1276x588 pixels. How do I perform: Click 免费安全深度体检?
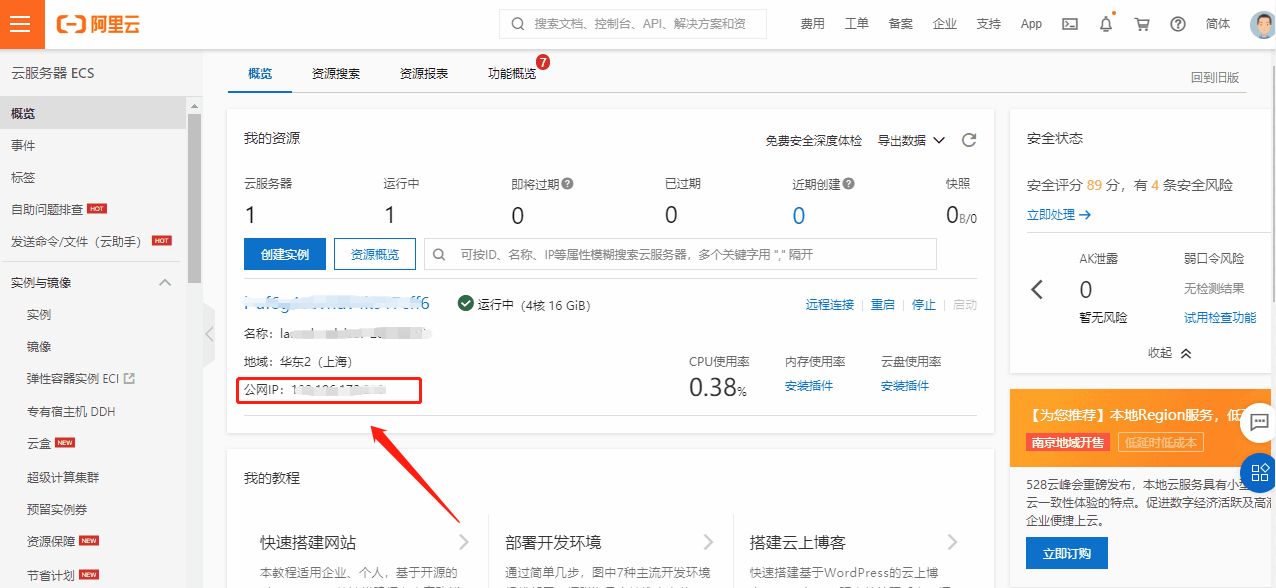pyautogui.click(x=813, y=141)
